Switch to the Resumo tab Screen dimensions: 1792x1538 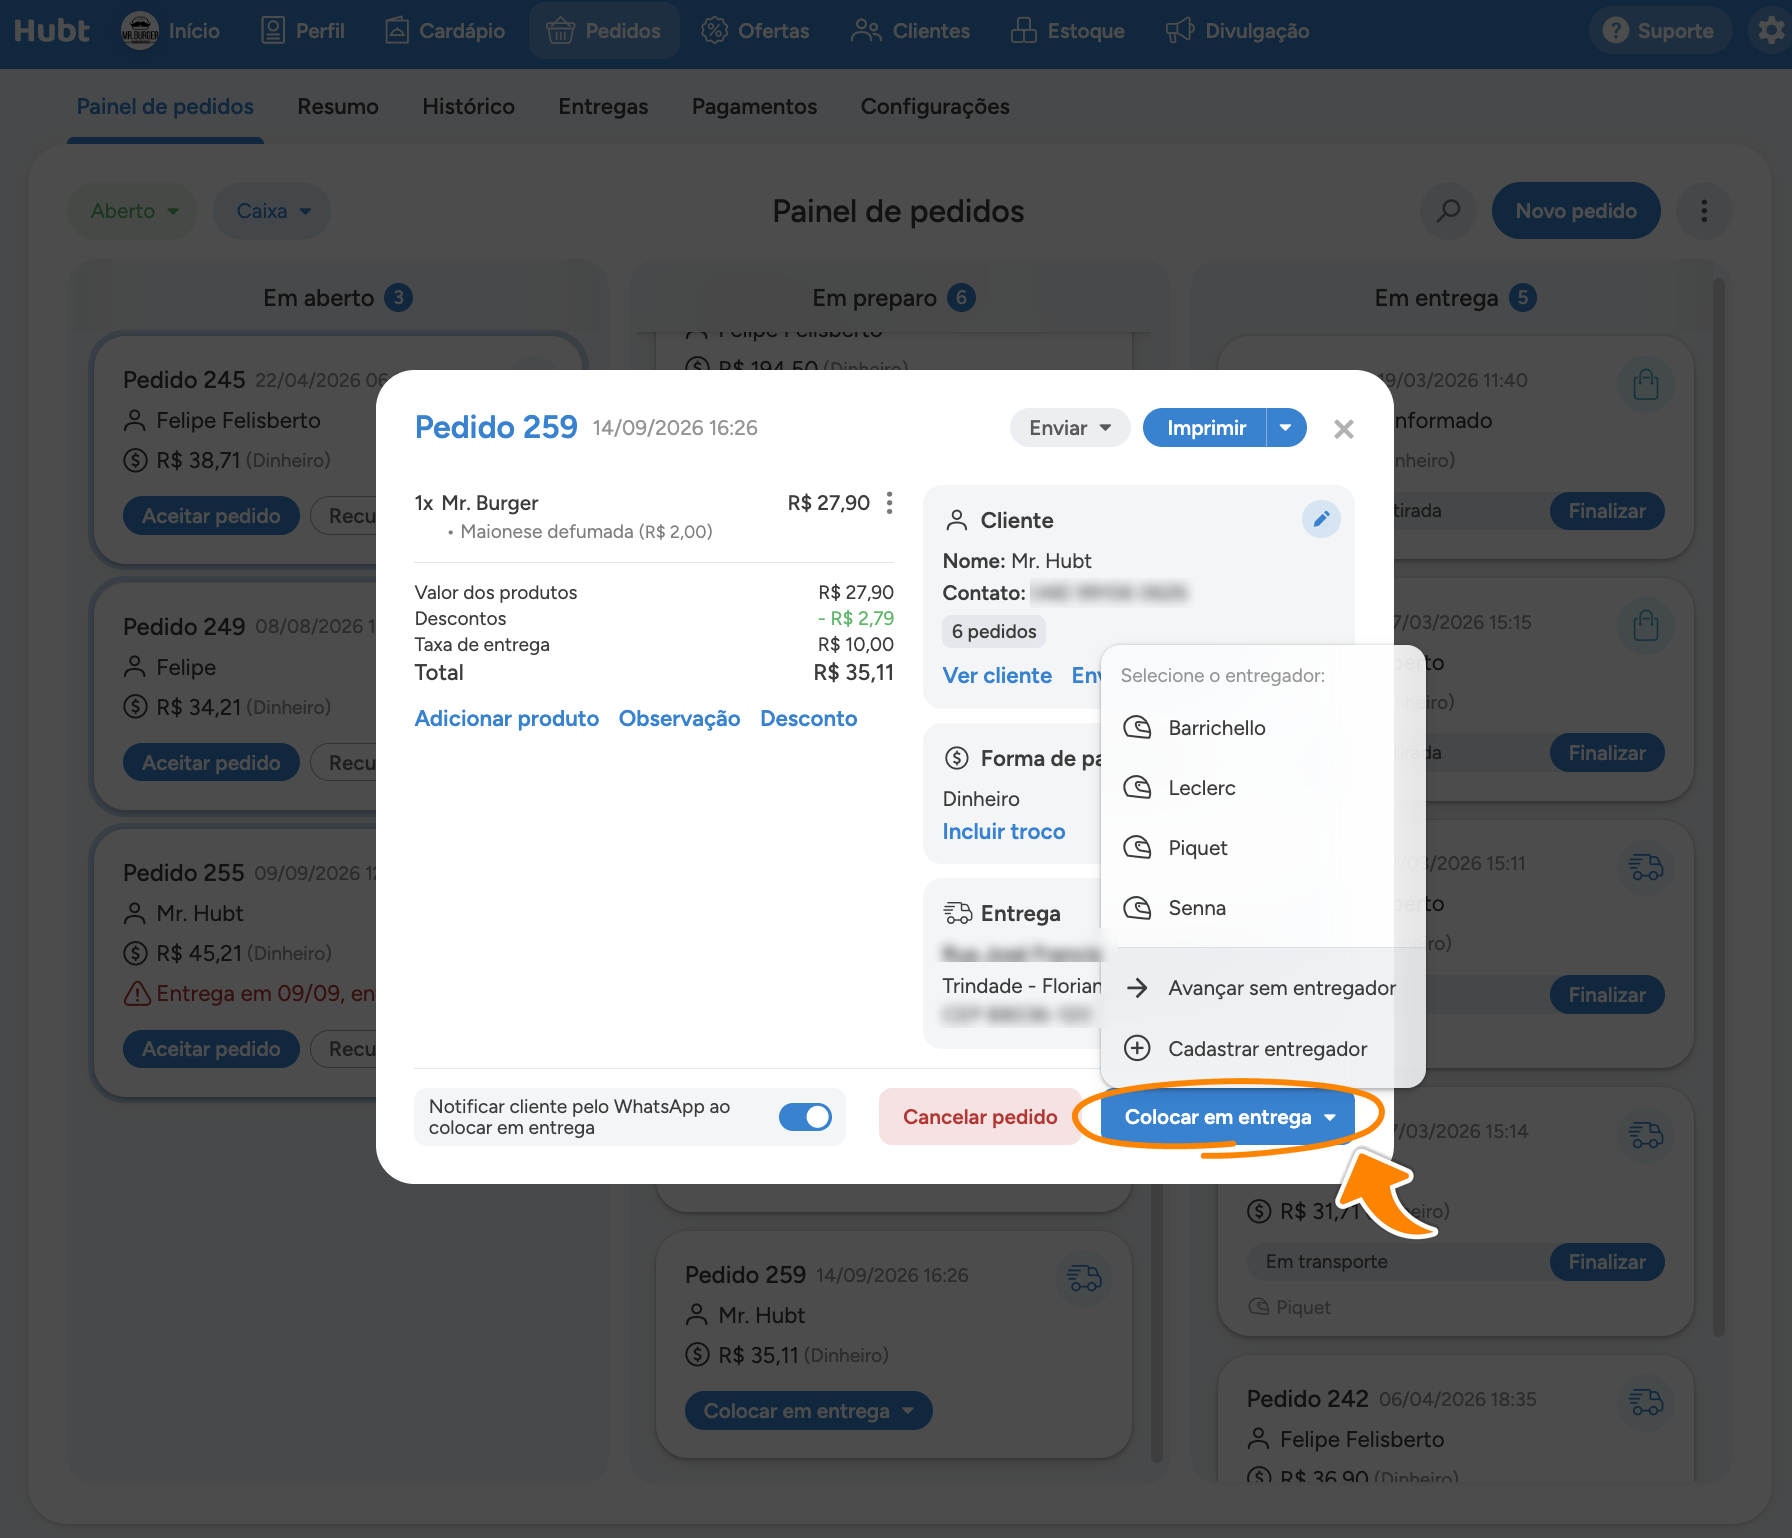(x=338, y=107)
